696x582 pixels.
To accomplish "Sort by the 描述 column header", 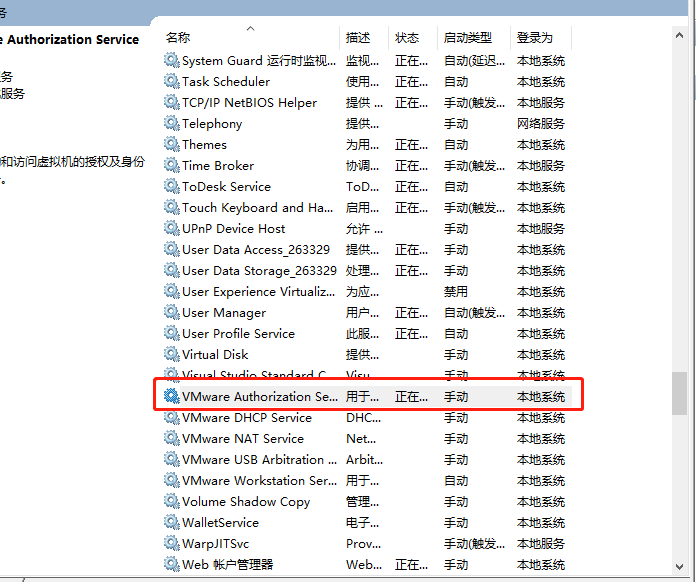I will tap(358, 38).
